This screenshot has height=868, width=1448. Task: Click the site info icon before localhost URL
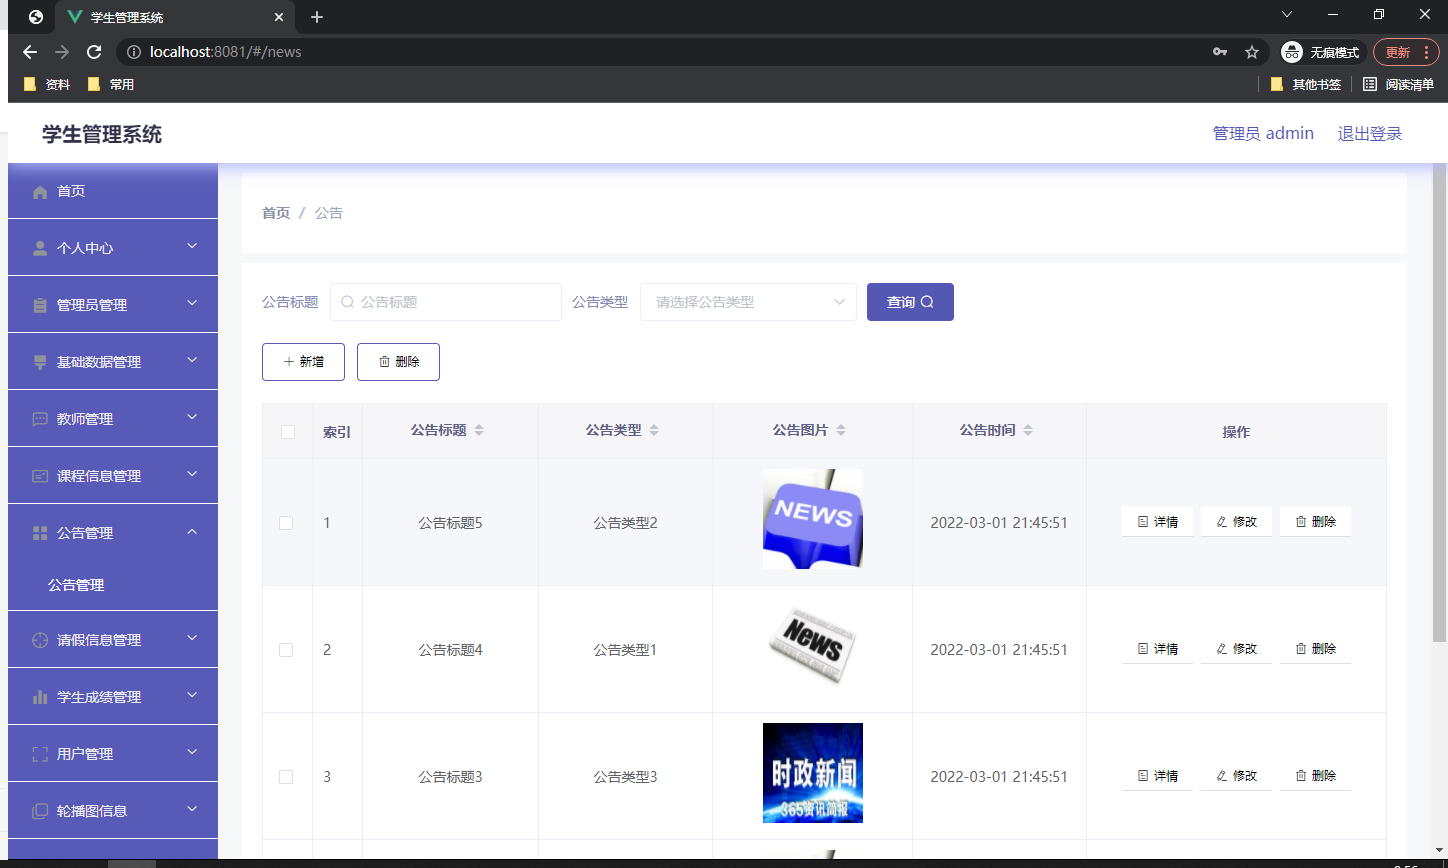[134, 52]
